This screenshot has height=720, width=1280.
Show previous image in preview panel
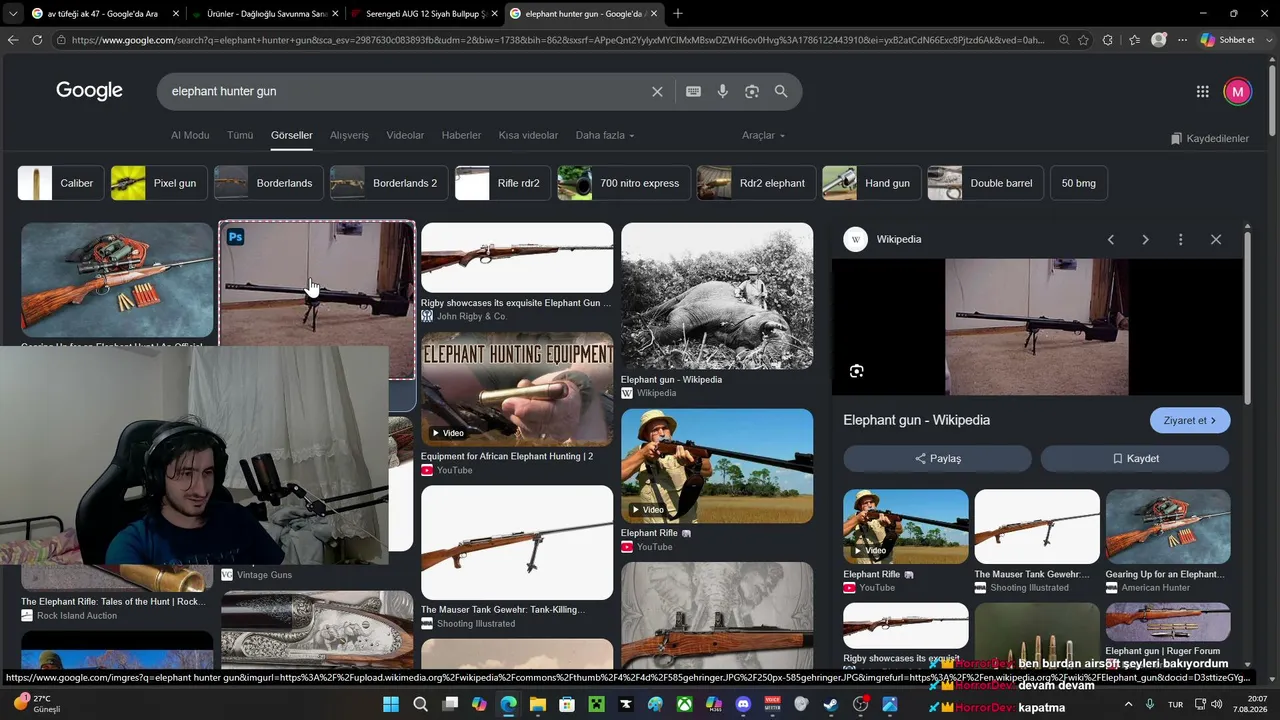point(1110,240)
